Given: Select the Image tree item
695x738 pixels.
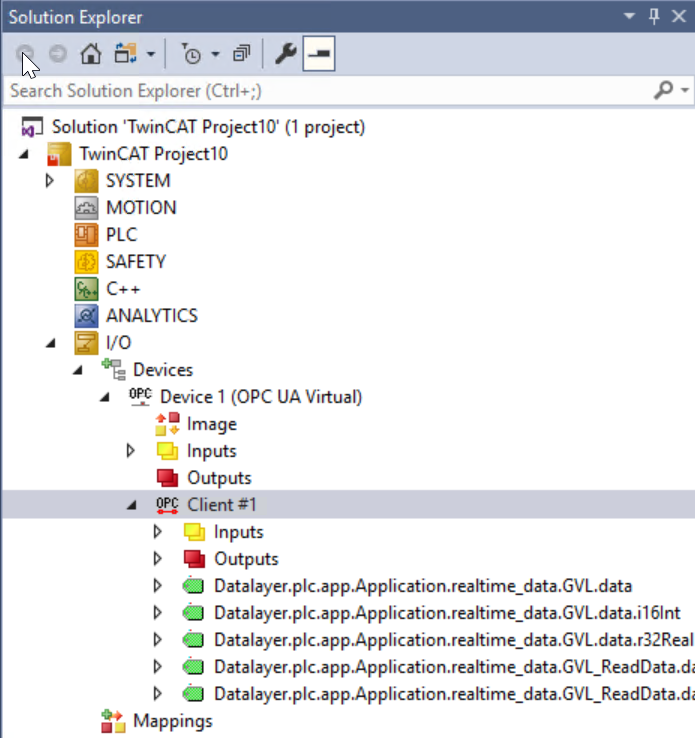Looking at the screenshot, I should 212,424.
